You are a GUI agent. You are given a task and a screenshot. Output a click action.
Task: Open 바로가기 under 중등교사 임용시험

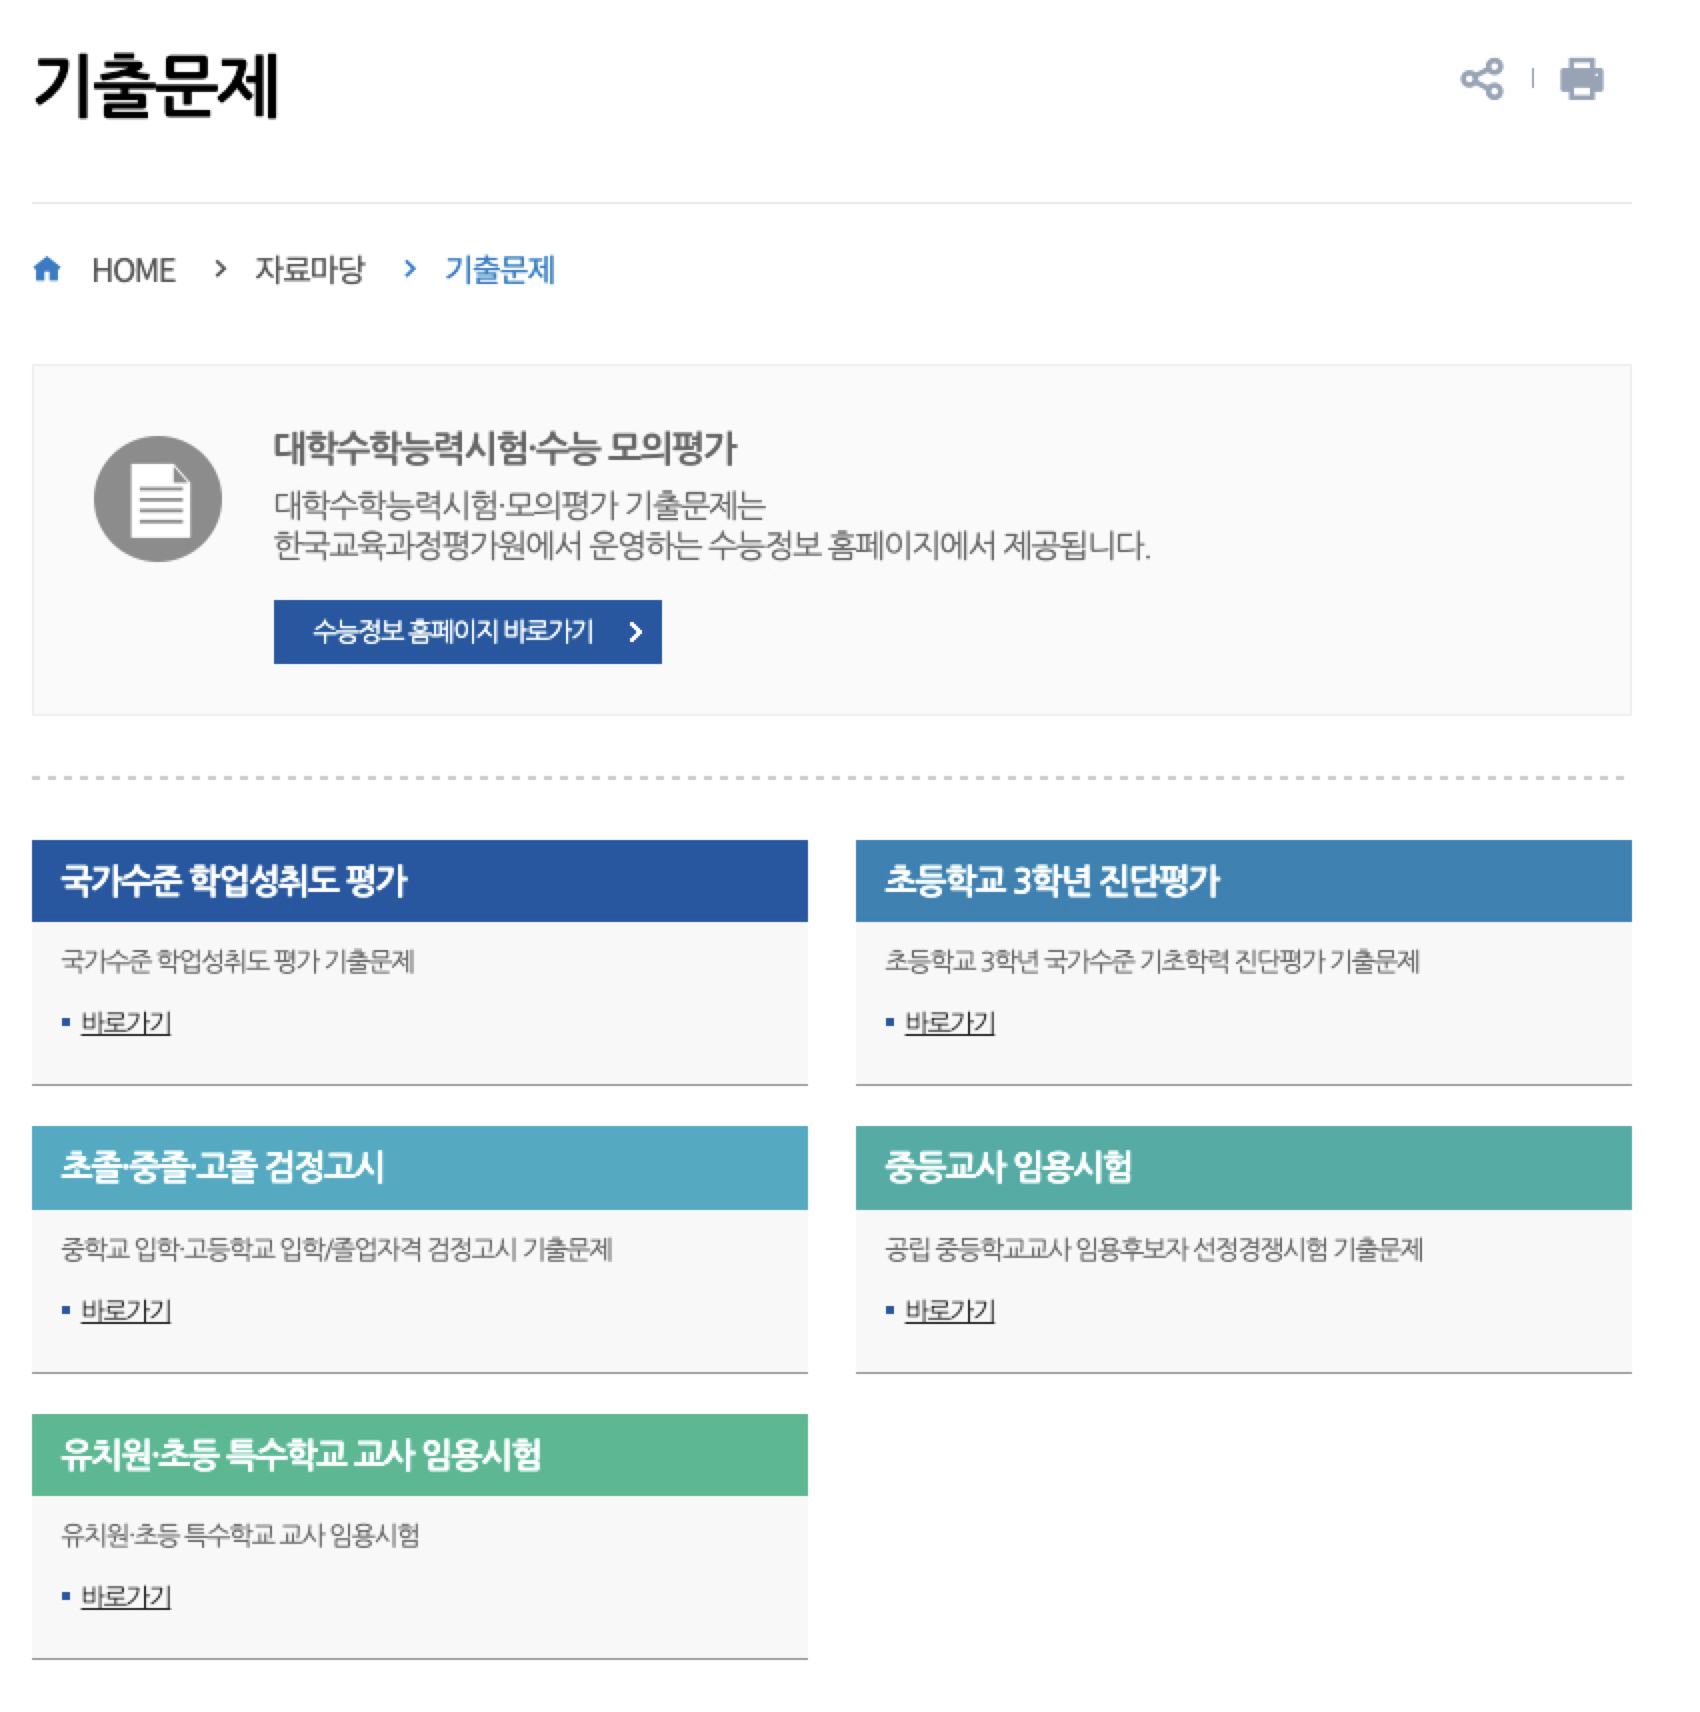pyautogui.click(x=950, y=1310)
